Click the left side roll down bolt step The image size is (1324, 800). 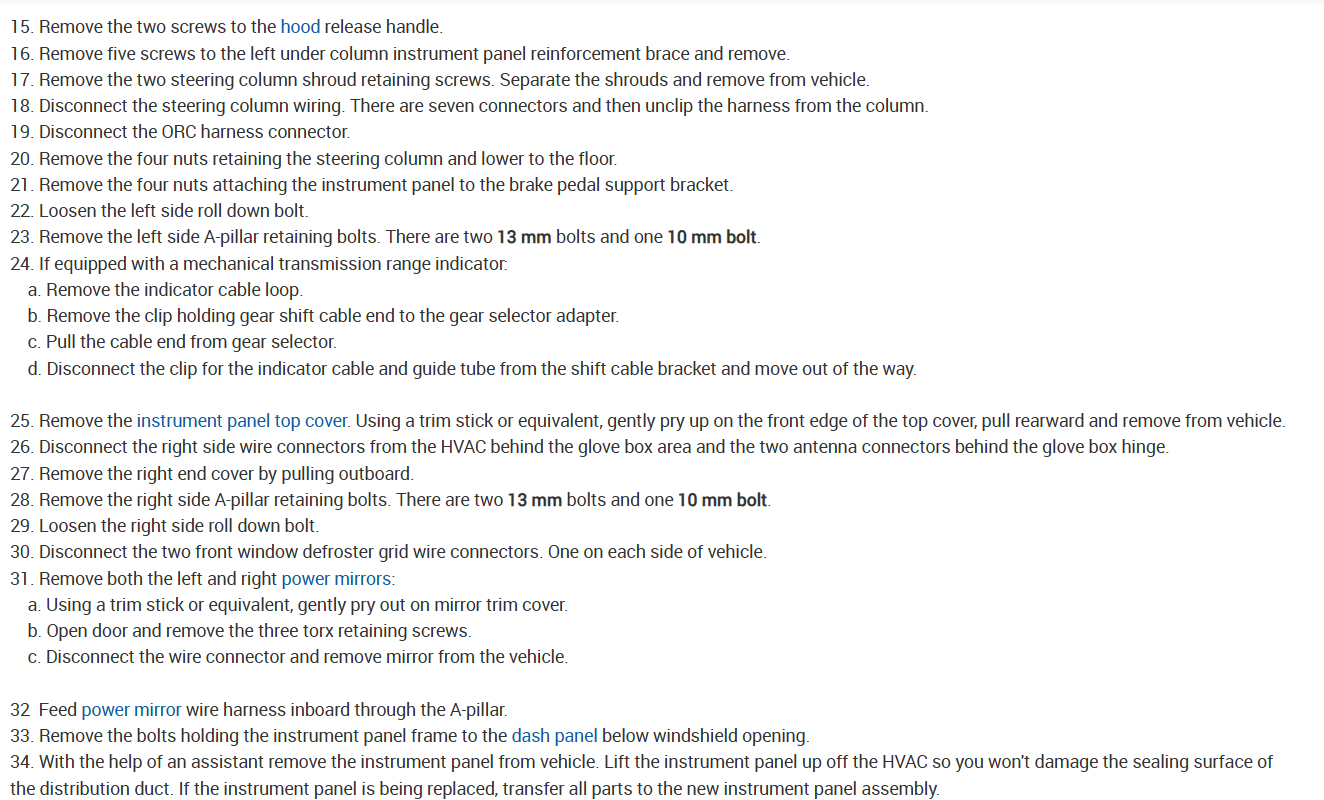click(x=173, y=211)
